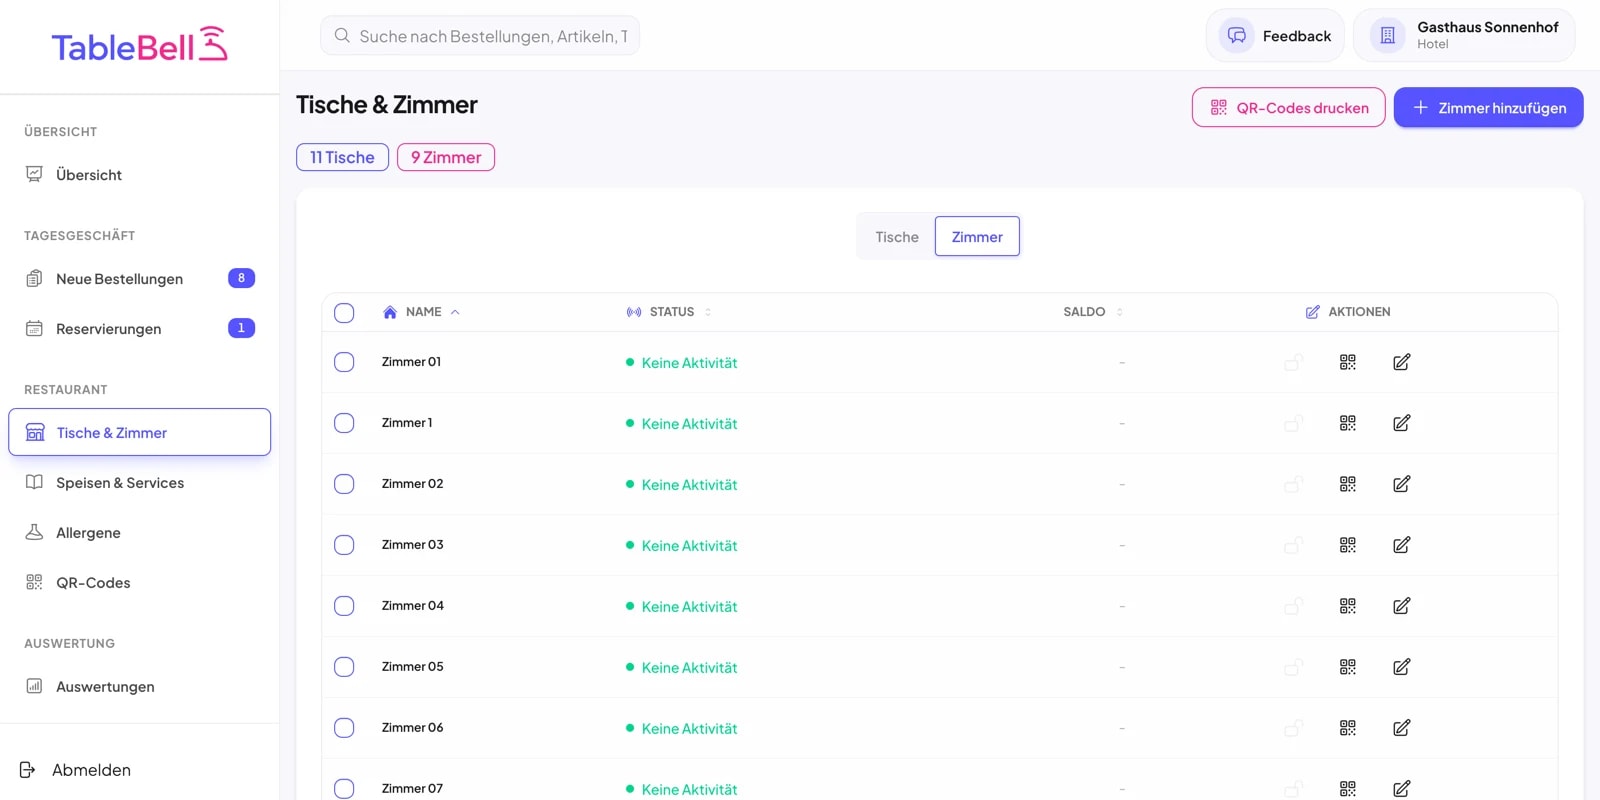Click the QR-Codes drucken button
The image size is (1600, 800).
tap(1288, 108)
